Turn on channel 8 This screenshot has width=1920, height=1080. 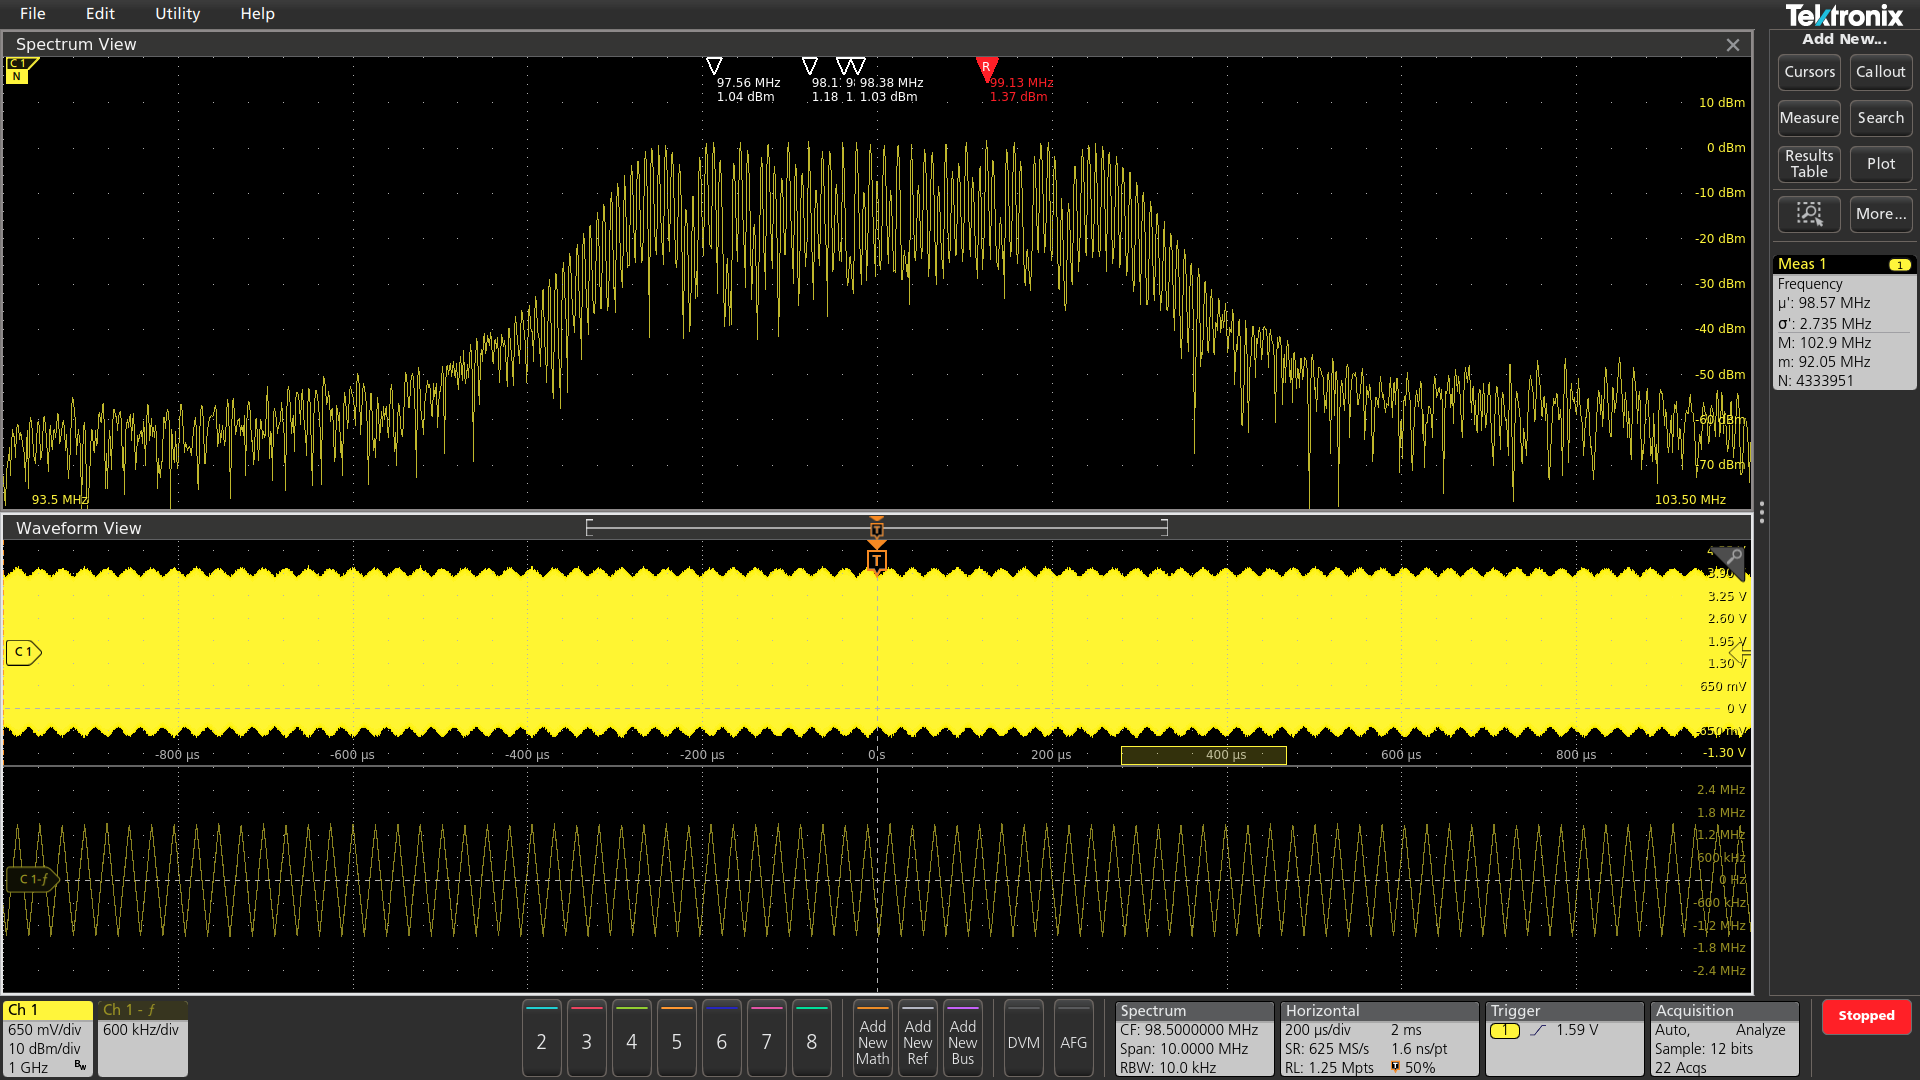coord(811,1038)
